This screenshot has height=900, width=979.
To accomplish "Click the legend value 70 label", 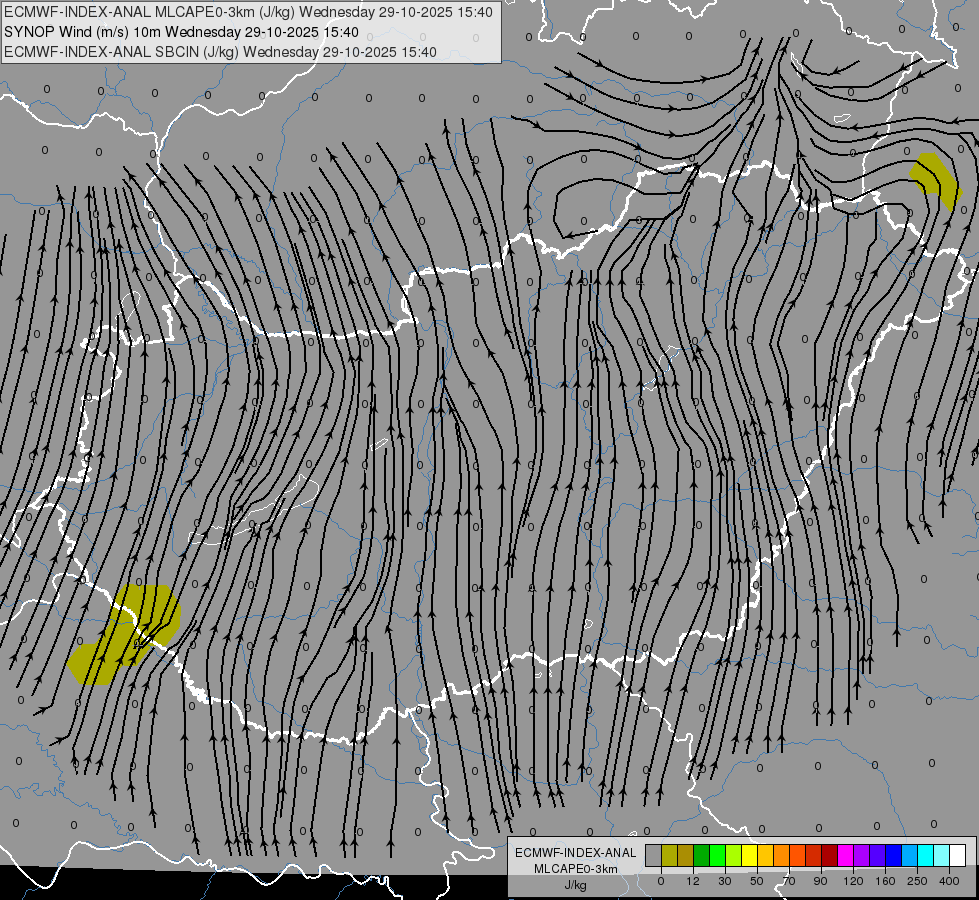I will pyautogui.click(x=789, y=881).
